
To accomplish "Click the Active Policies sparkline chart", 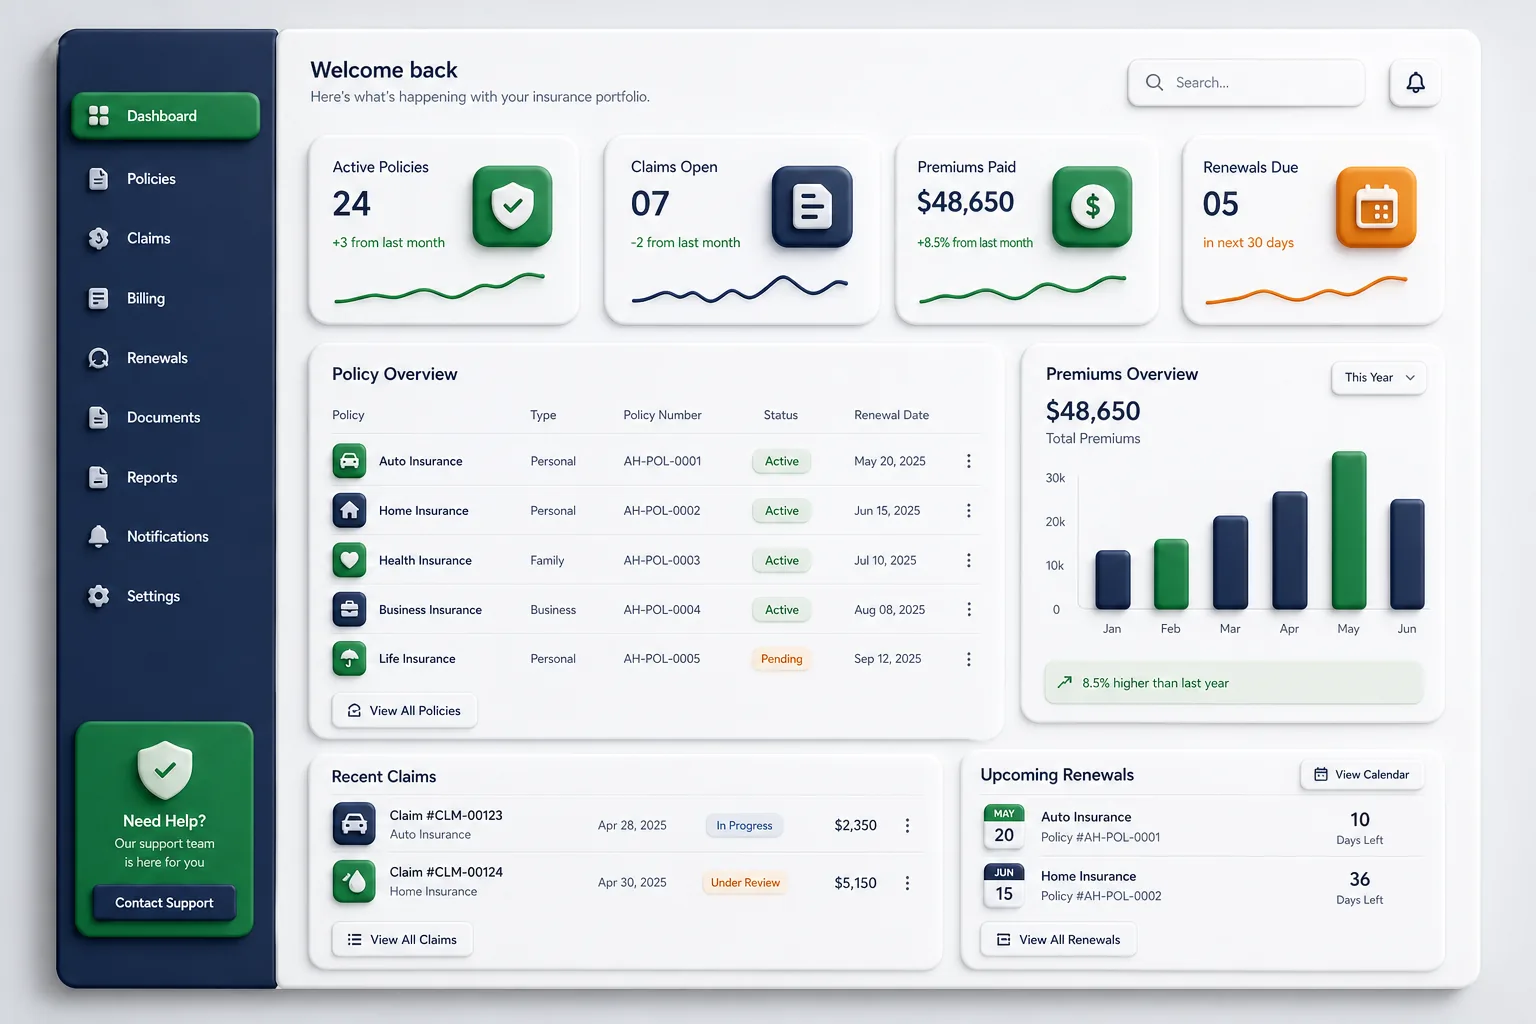I will [439, 287].
